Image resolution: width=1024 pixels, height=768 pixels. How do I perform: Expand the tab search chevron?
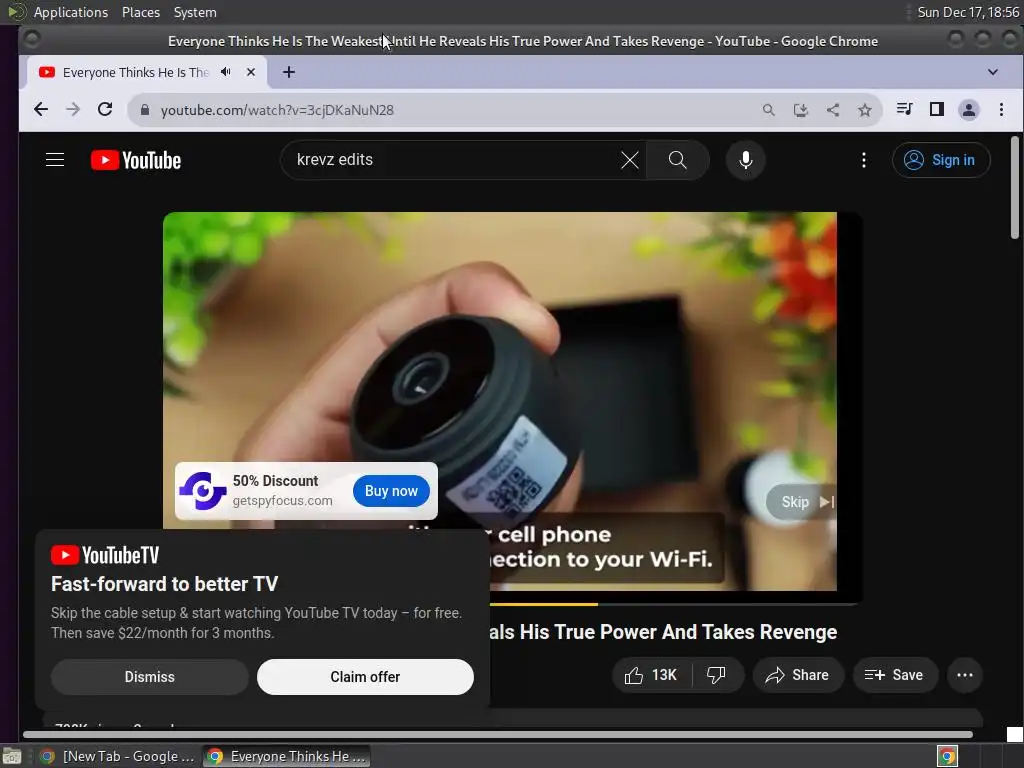click(x=993, y=72)
